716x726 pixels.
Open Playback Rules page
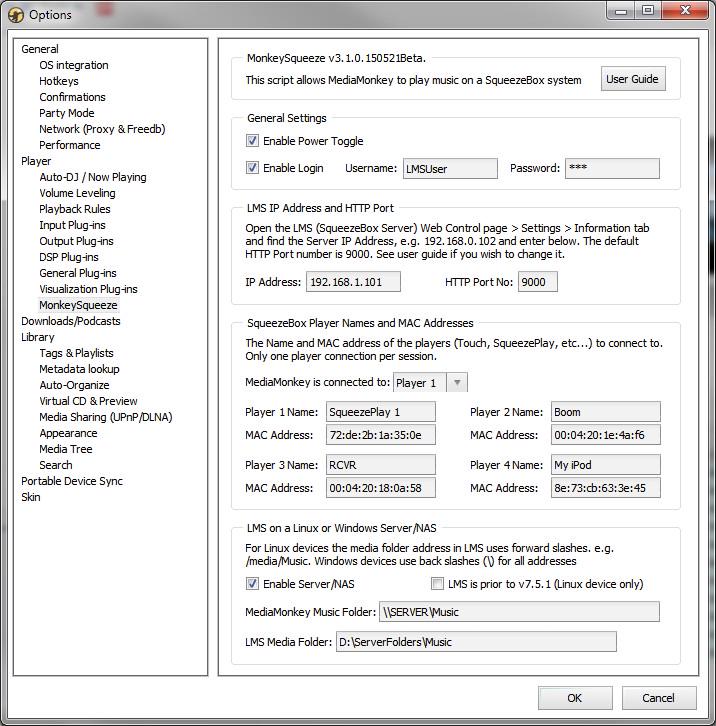click(x=75, y=209)
